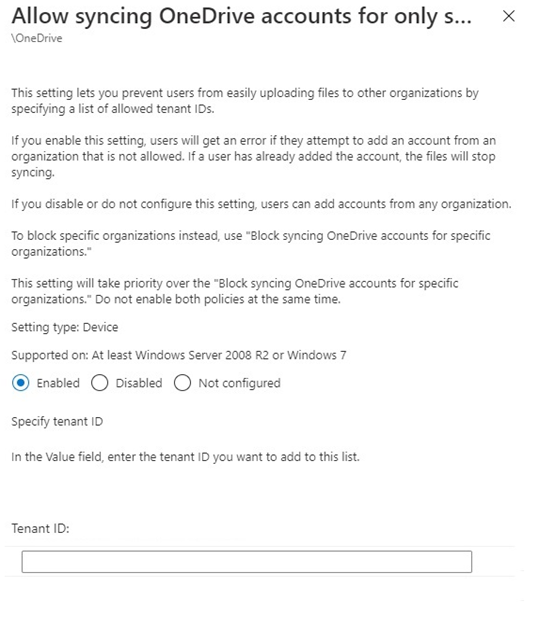Close the OneDrive policy settings pane
This screenshot has width=539, height=629.
pyautogui.click(x=509, y=16)
